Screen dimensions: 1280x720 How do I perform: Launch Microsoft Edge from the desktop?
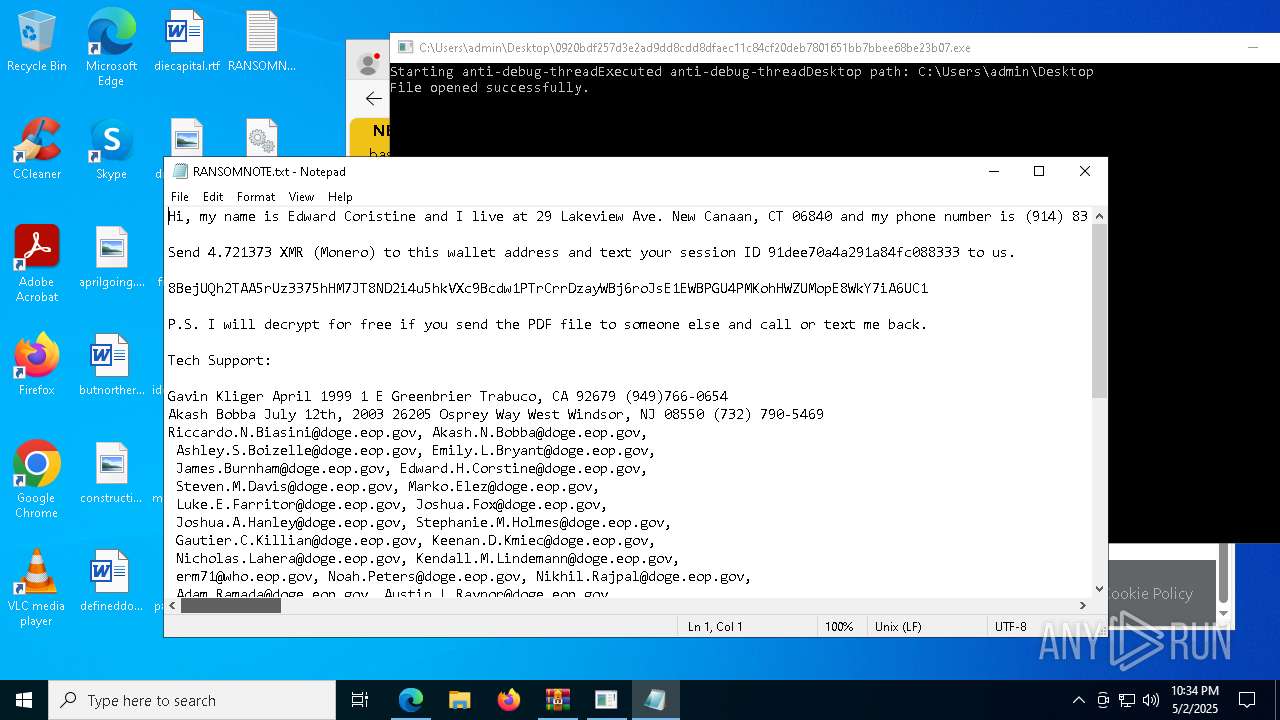[x=111, y=47]
